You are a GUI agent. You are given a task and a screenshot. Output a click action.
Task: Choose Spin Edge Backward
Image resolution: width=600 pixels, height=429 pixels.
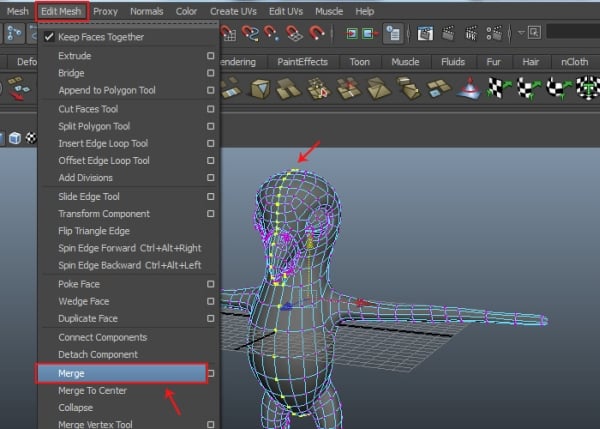(x=129, y=265)
